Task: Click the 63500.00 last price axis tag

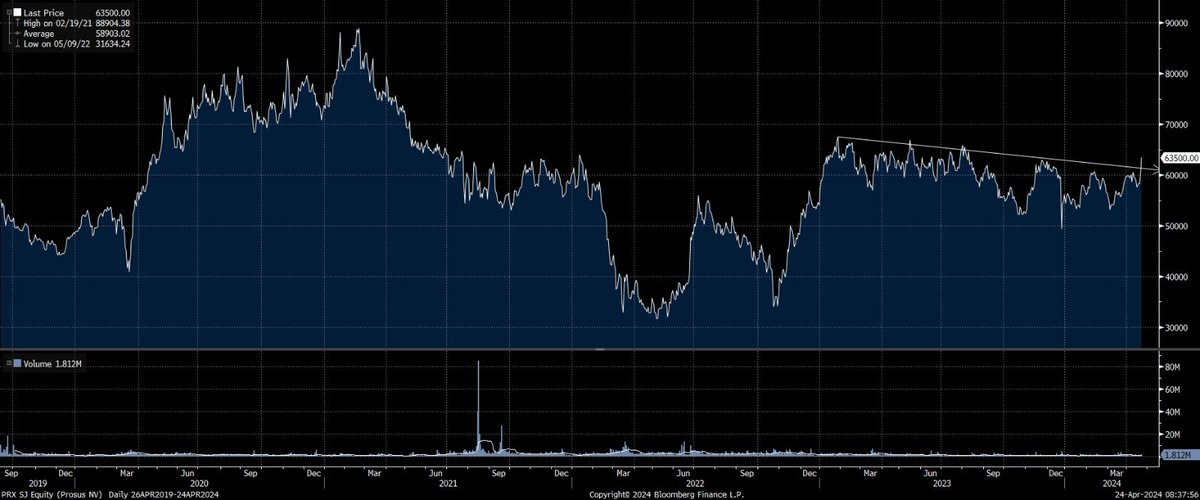Action: 1179,158
